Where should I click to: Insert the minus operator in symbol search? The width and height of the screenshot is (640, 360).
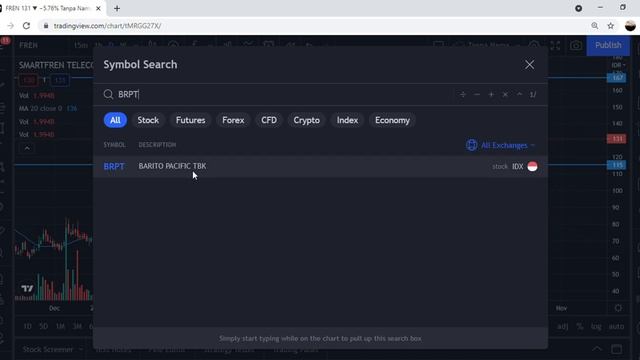click(x=477, y=94)
